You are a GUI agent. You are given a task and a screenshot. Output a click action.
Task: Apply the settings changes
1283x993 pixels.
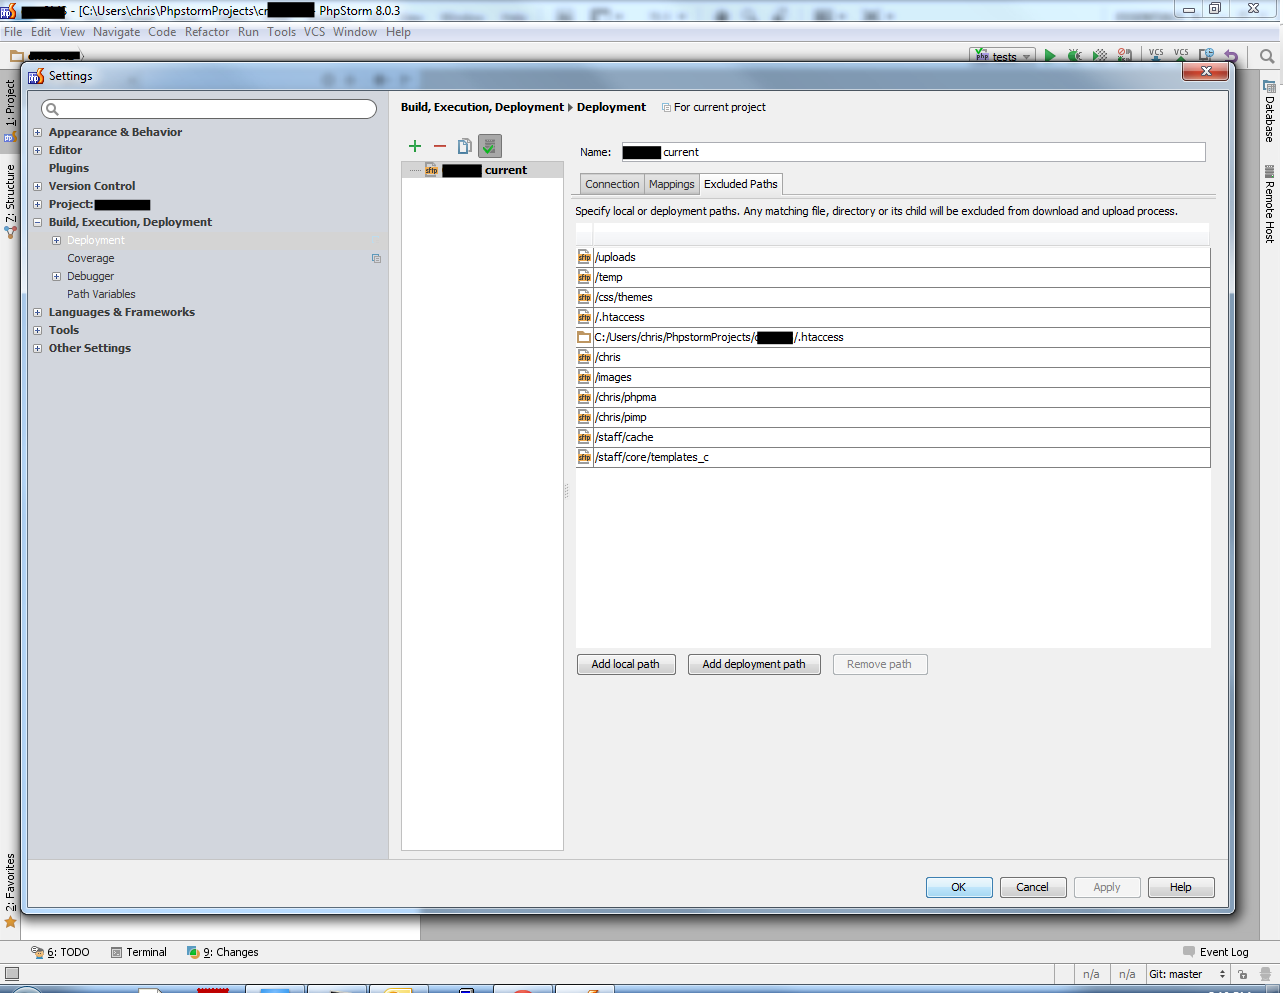point(1106,887)
